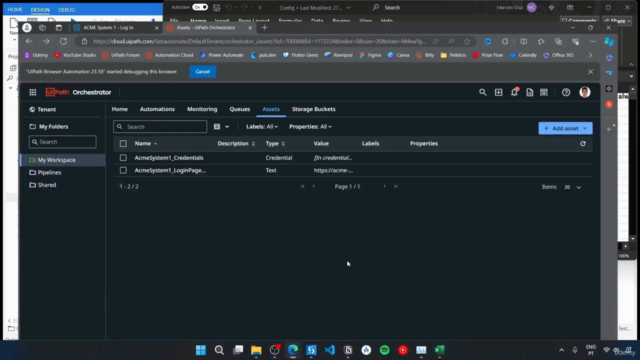The height and width of the screenshot is (360, 640).
Task: Open the column view options dropdown
Action: pyautogui.click(x=221, y=127)
